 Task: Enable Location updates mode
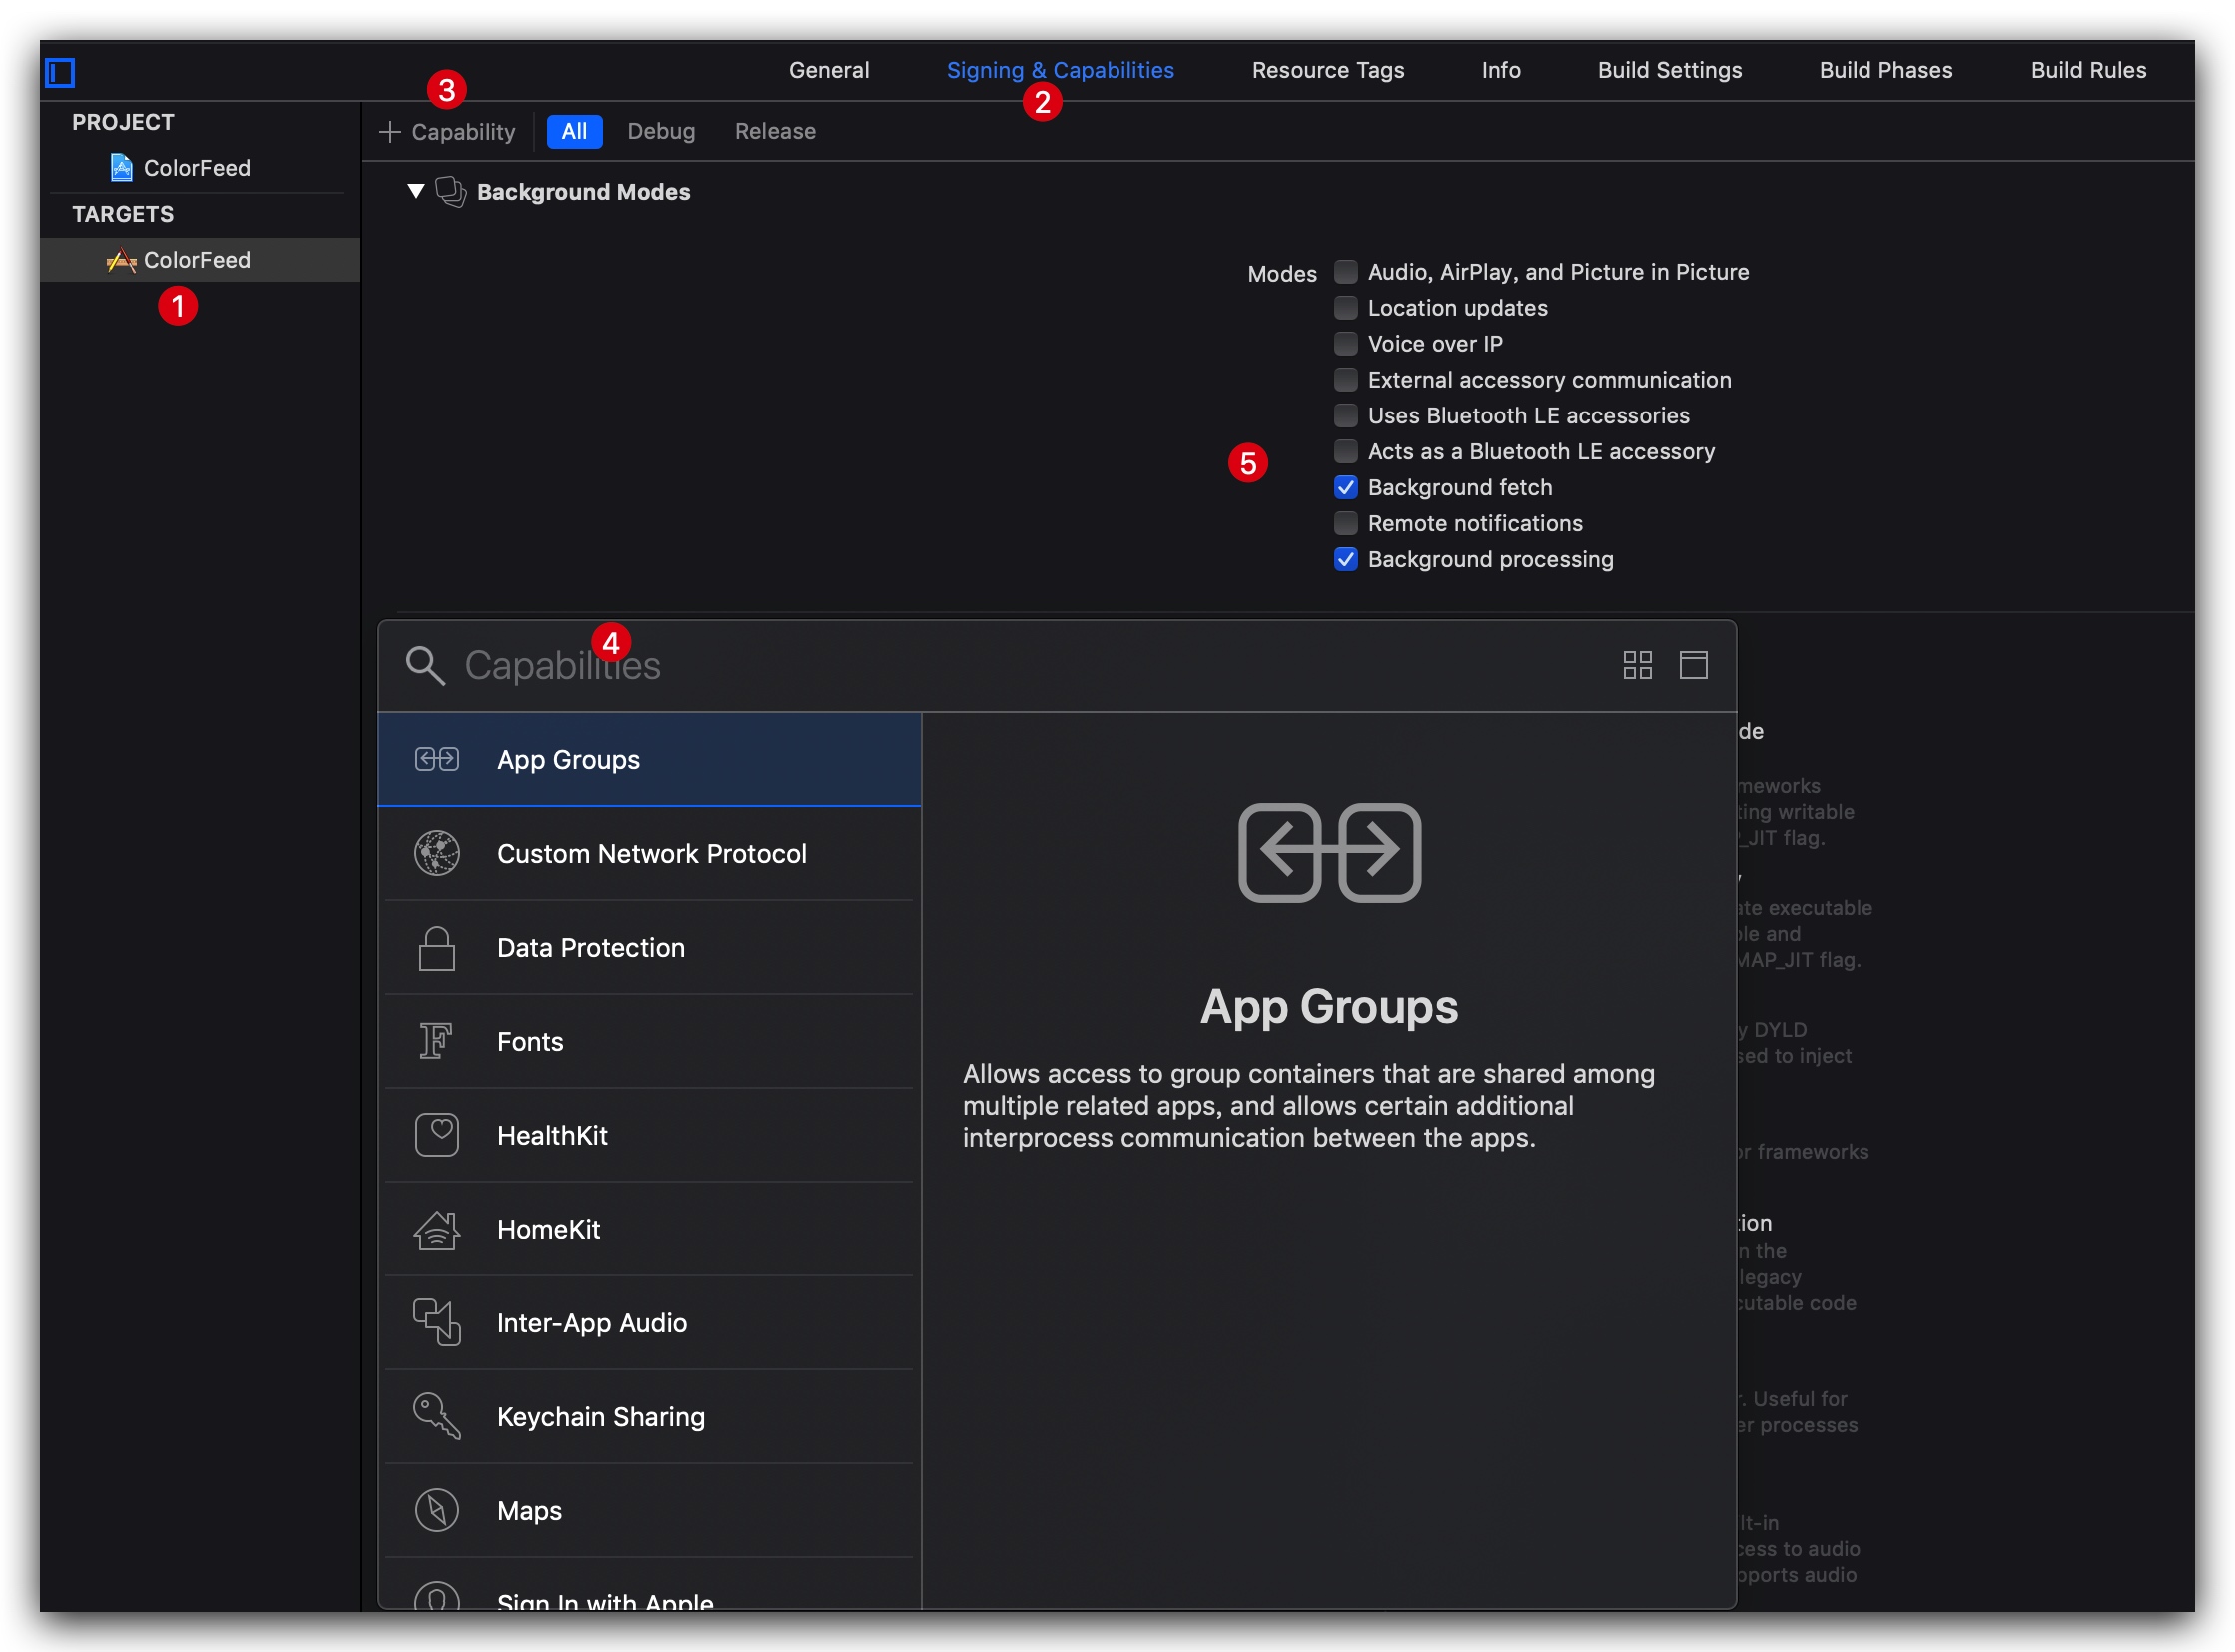1346,308
